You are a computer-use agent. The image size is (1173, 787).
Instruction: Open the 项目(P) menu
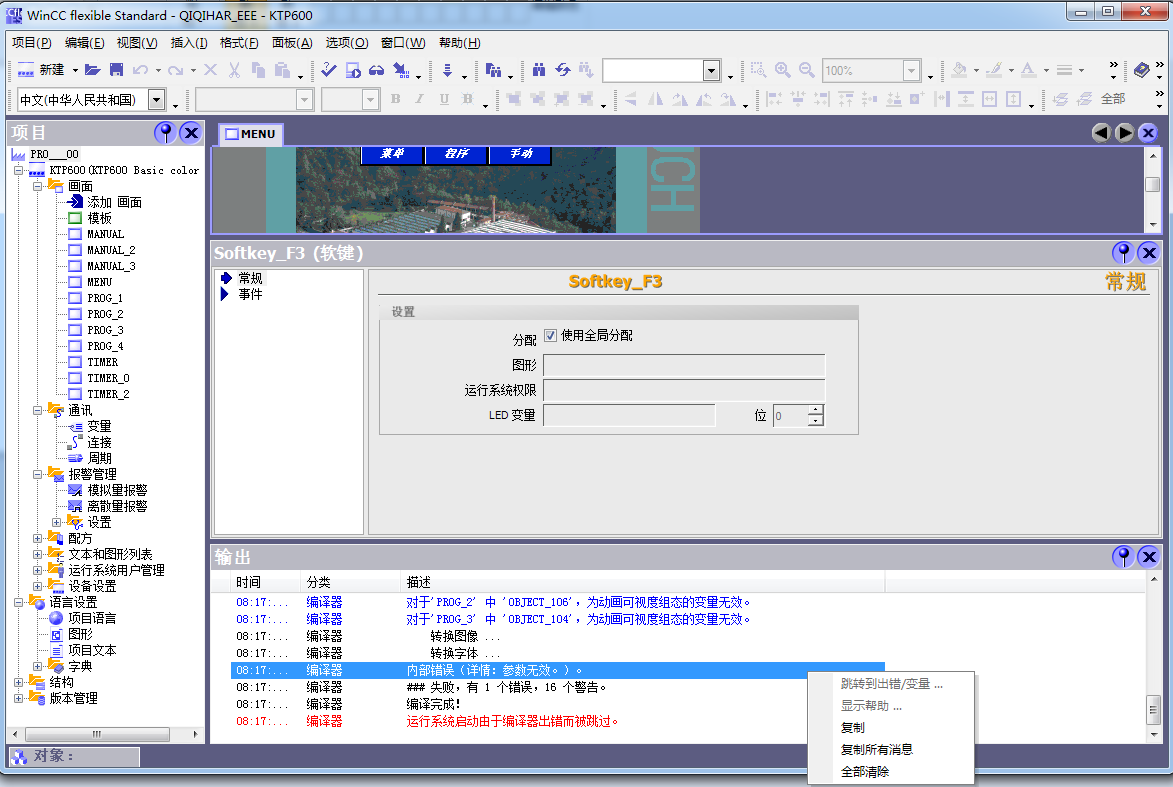click(31, 43)
